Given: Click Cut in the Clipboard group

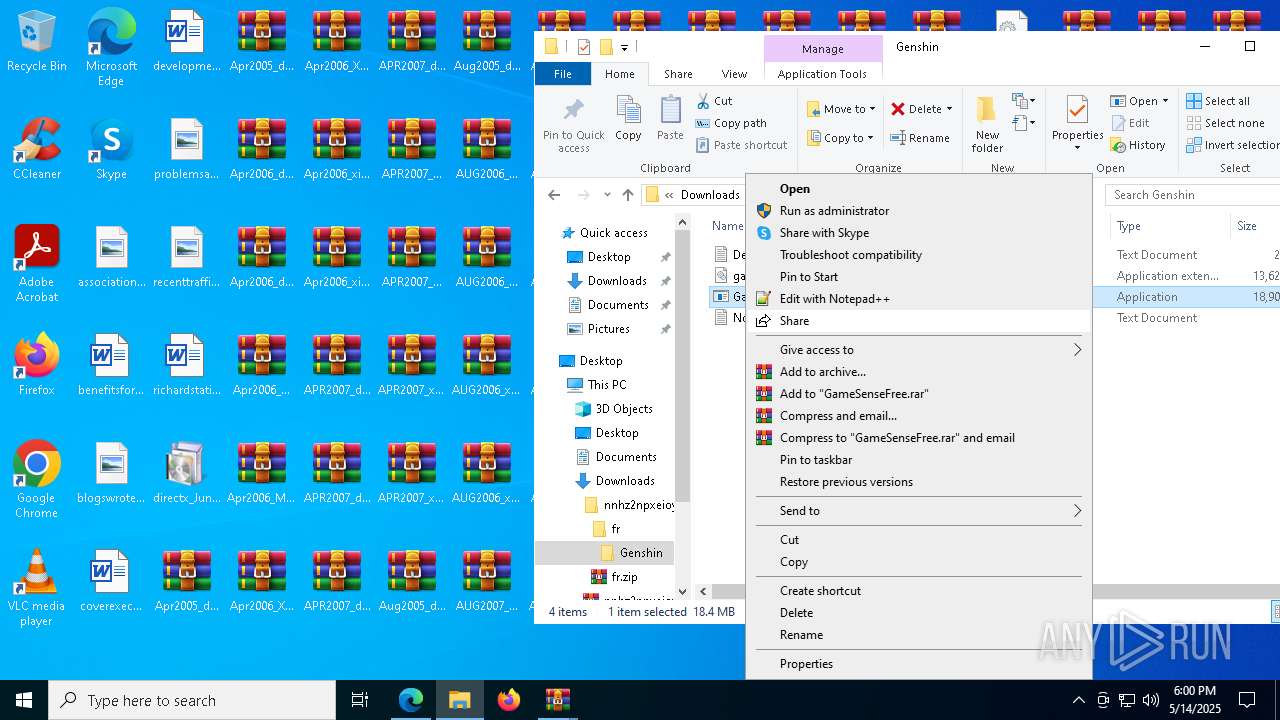Looking at the screenshot, I should (714, 101).
